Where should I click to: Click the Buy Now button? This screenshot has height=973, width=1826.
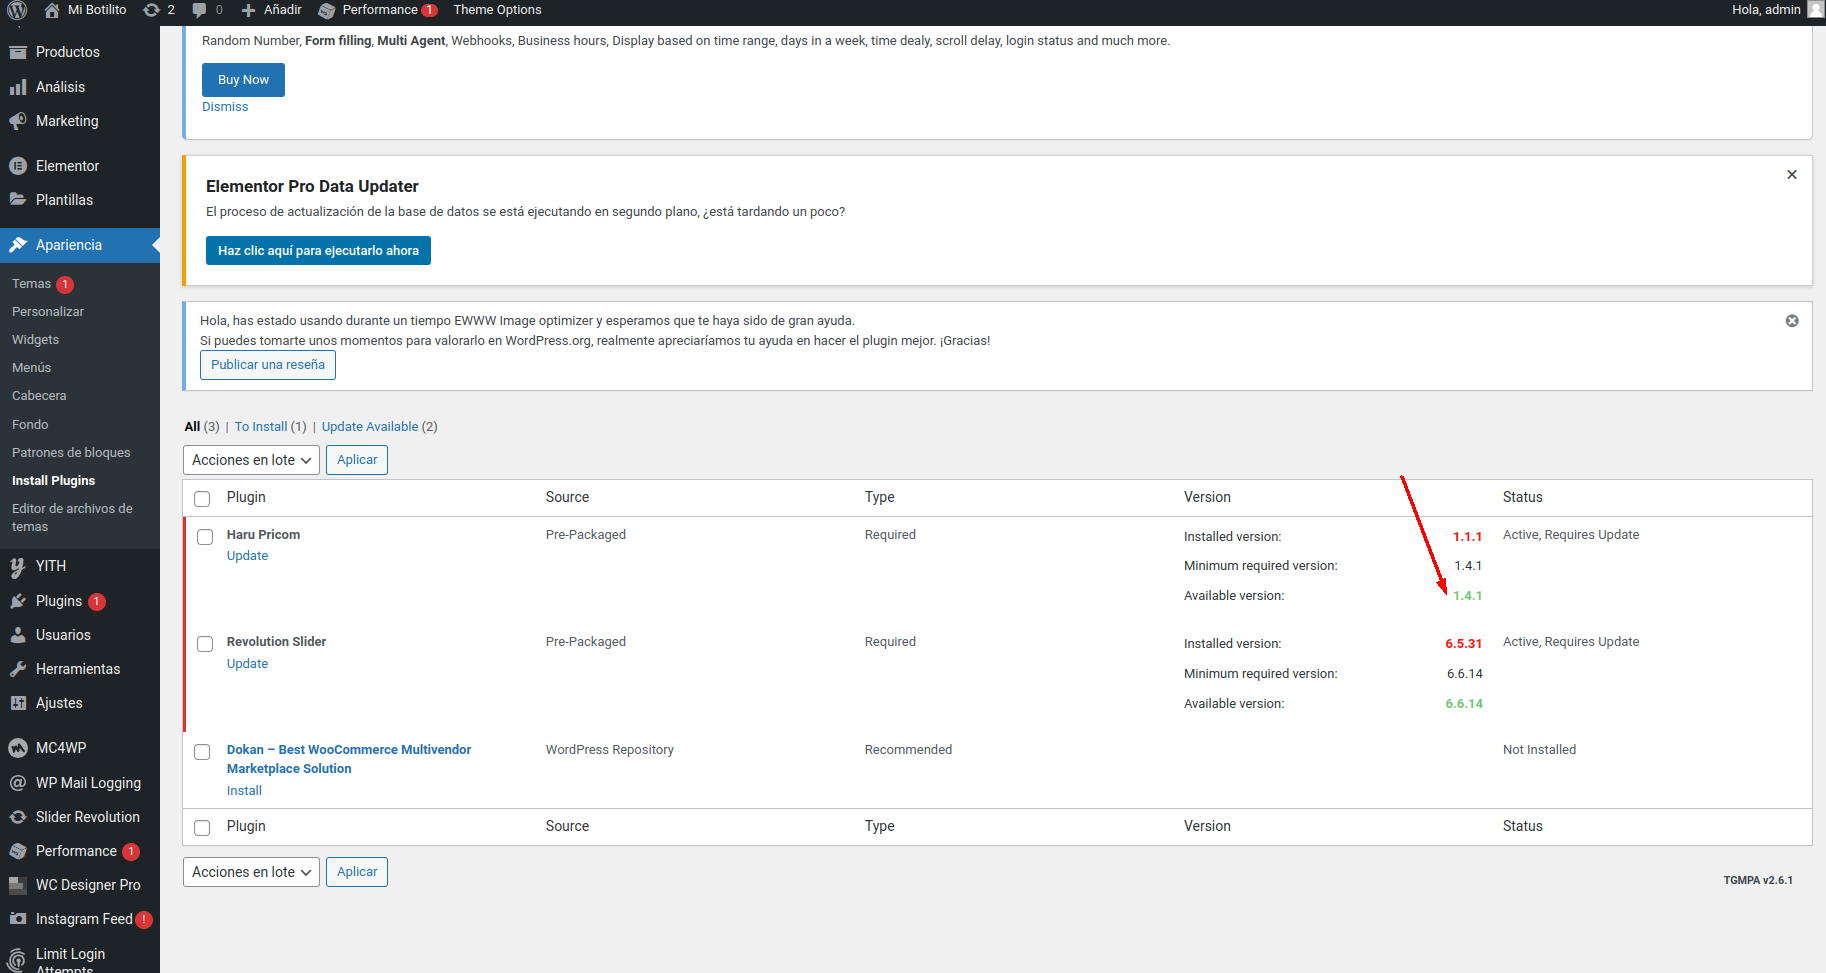[x=243, y=80]
